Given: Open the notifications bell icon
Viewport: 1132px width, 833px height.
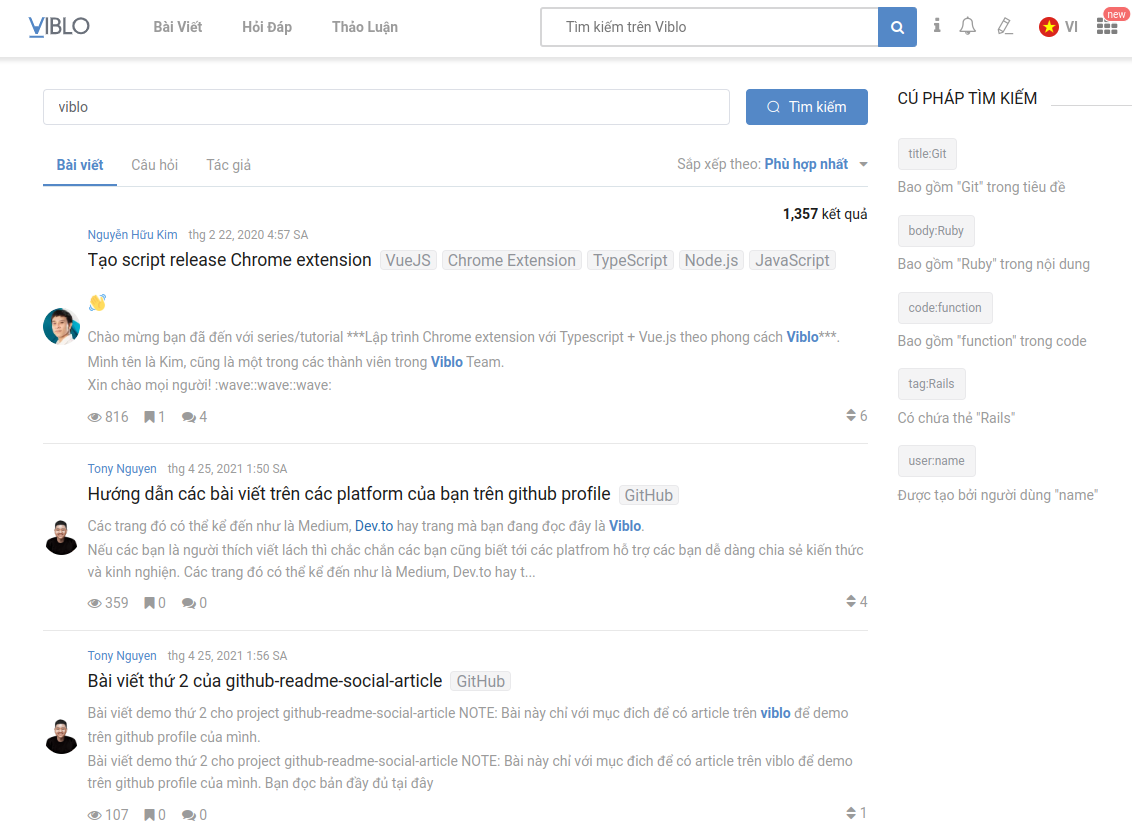Looking at the screenshot, I should pos(967,26).
